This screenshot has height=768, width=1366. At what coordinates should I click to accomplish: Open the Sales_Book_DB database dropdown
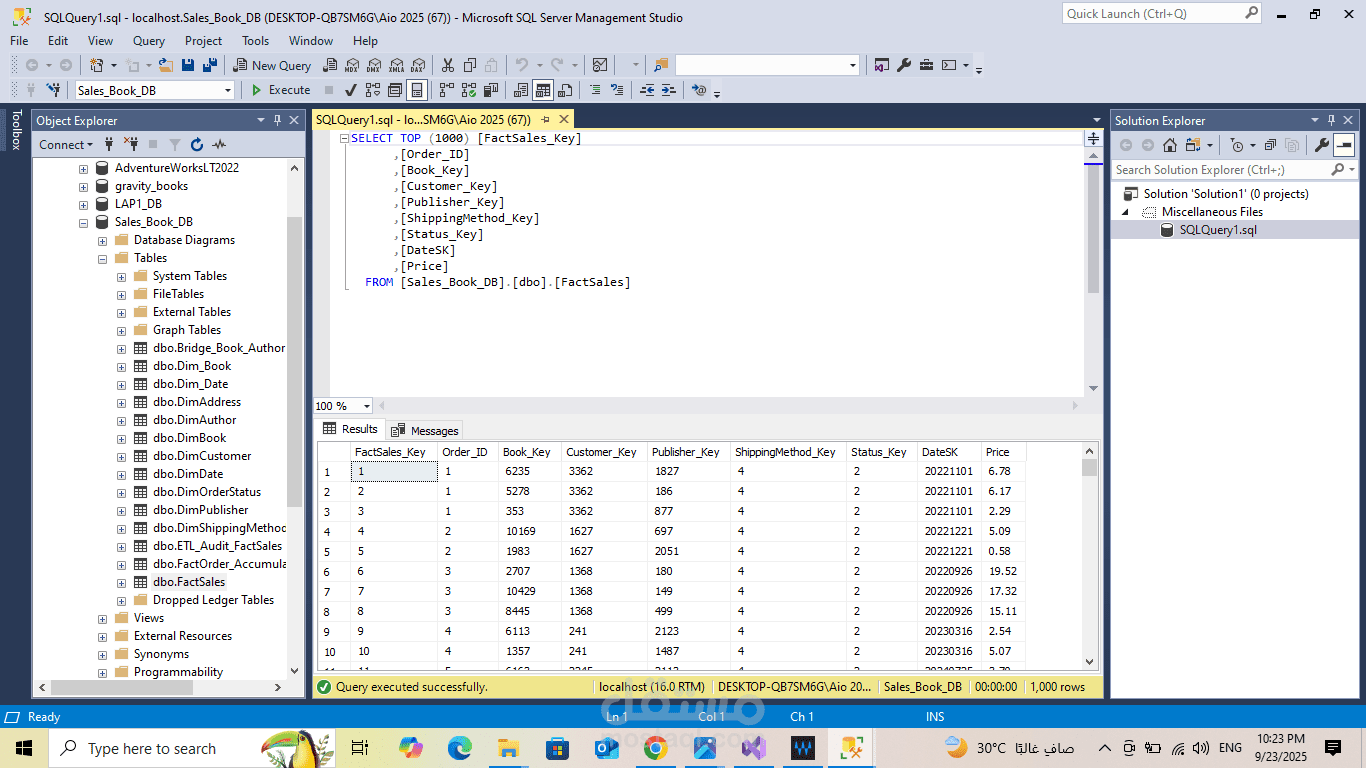228,90
